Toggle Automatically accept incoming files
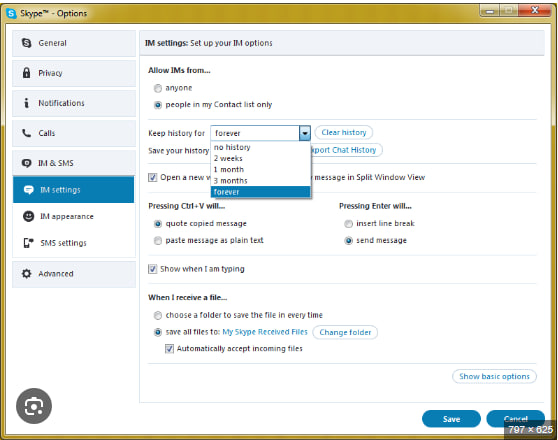 click(169, 349)
